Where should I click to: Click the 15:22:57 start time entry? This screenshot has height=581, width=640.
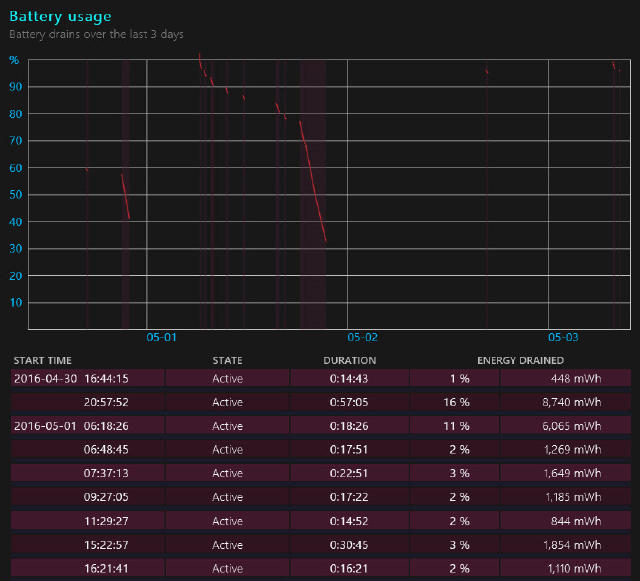click(x=106, y=546)
